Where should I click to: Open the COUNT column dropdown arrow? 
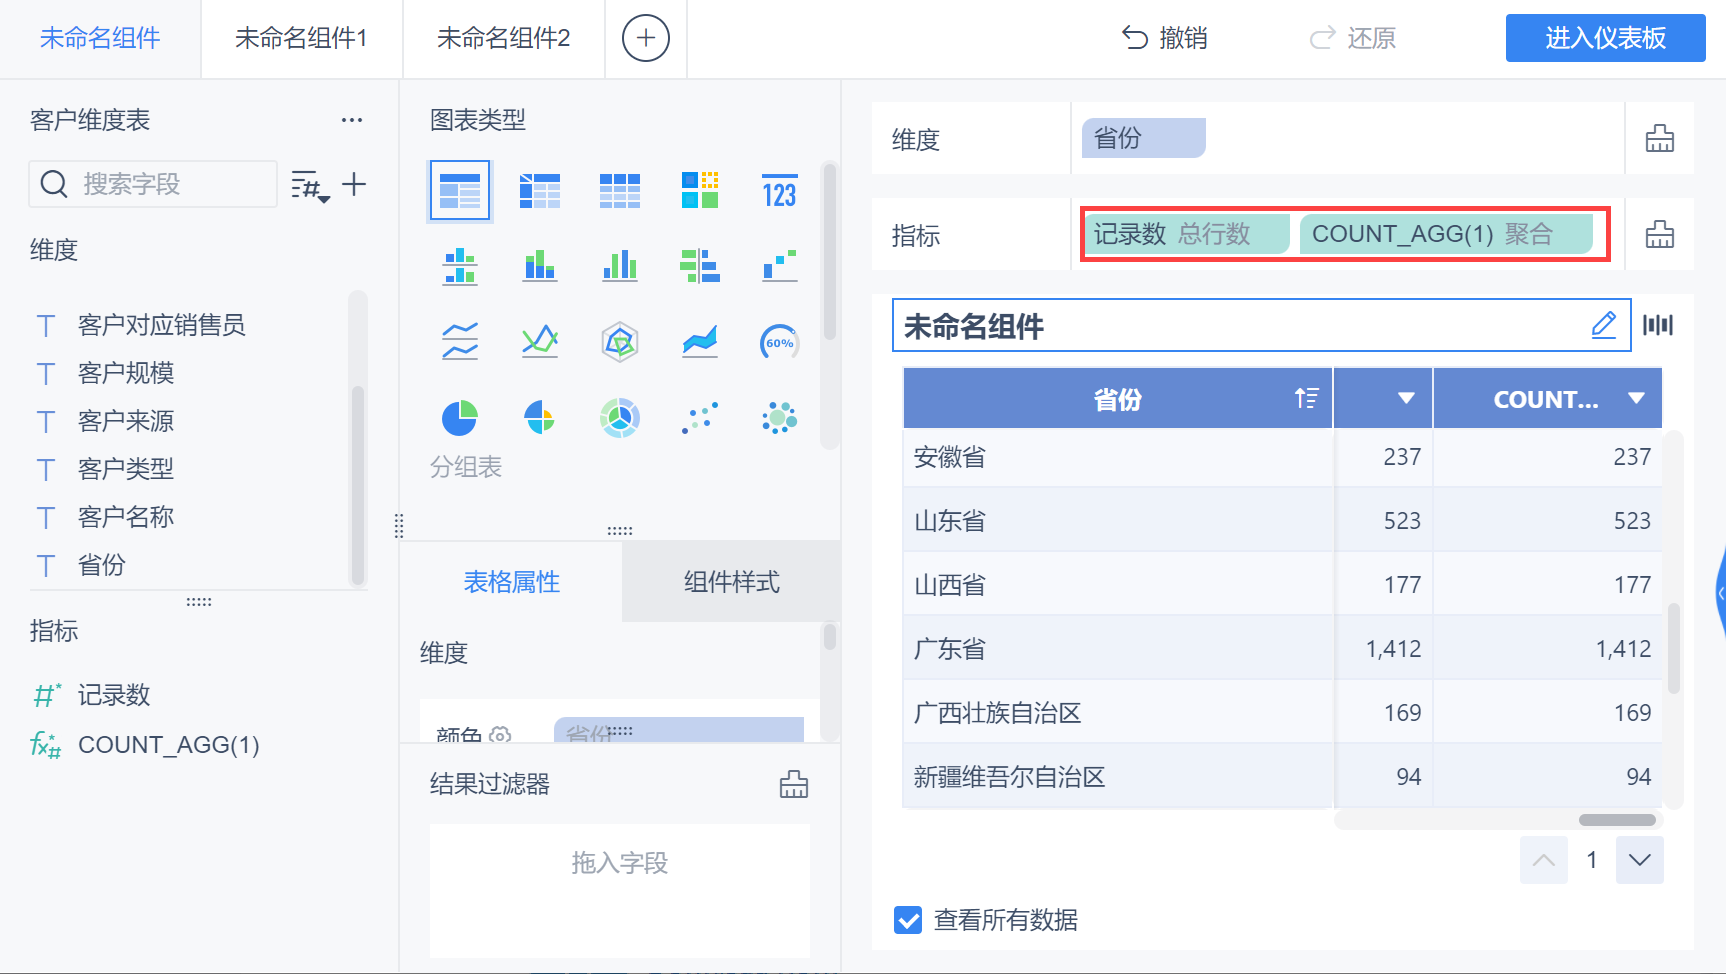1636,398
